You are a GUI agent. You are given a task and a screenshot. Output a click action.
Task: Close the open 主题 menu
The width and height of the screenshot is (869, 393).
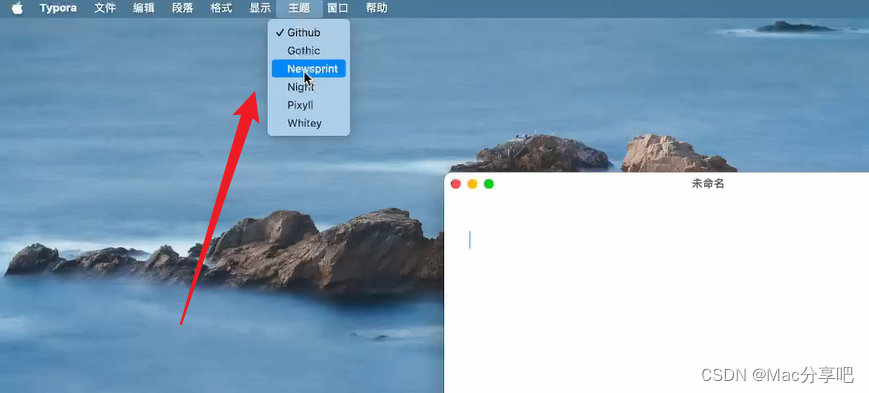(299, 8)
